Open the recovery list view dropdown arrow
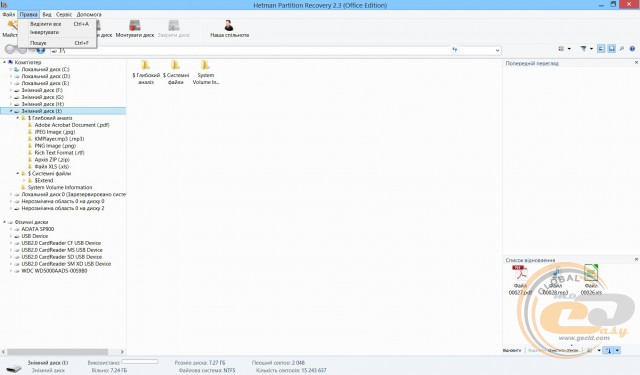 599,350
